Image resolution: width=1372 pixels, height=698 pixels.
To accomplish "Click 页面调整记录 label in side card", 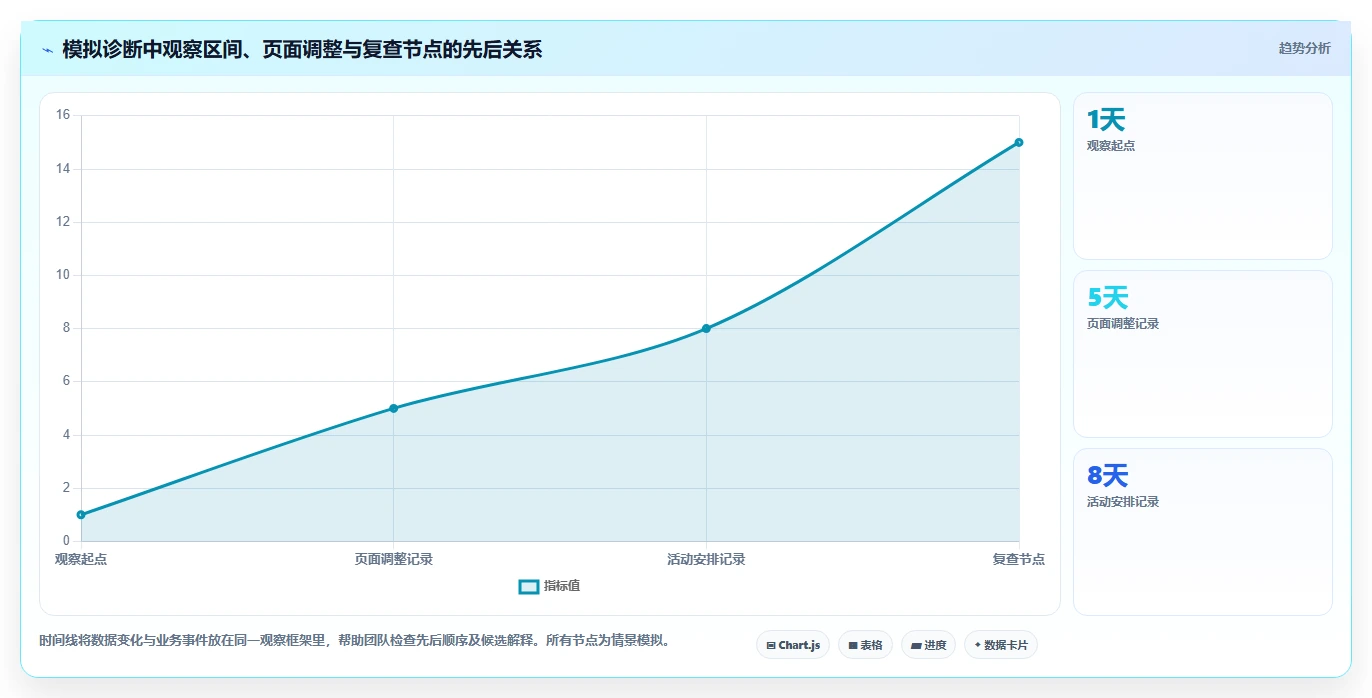I will 1123,323.
